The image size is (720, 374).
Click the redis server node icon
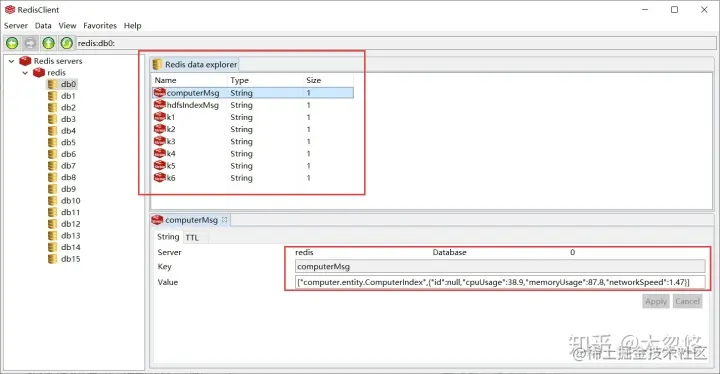coord(39,73)
